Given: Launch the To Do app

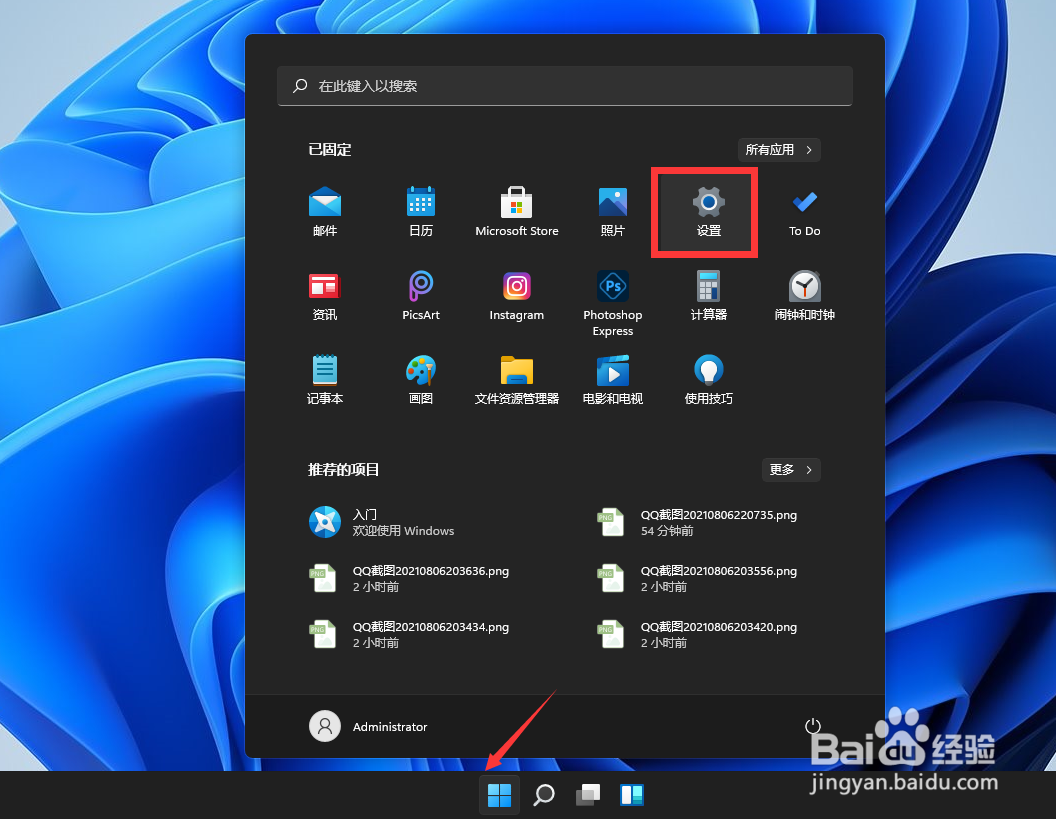Looking at the screenshot, I should coord(805,211).
